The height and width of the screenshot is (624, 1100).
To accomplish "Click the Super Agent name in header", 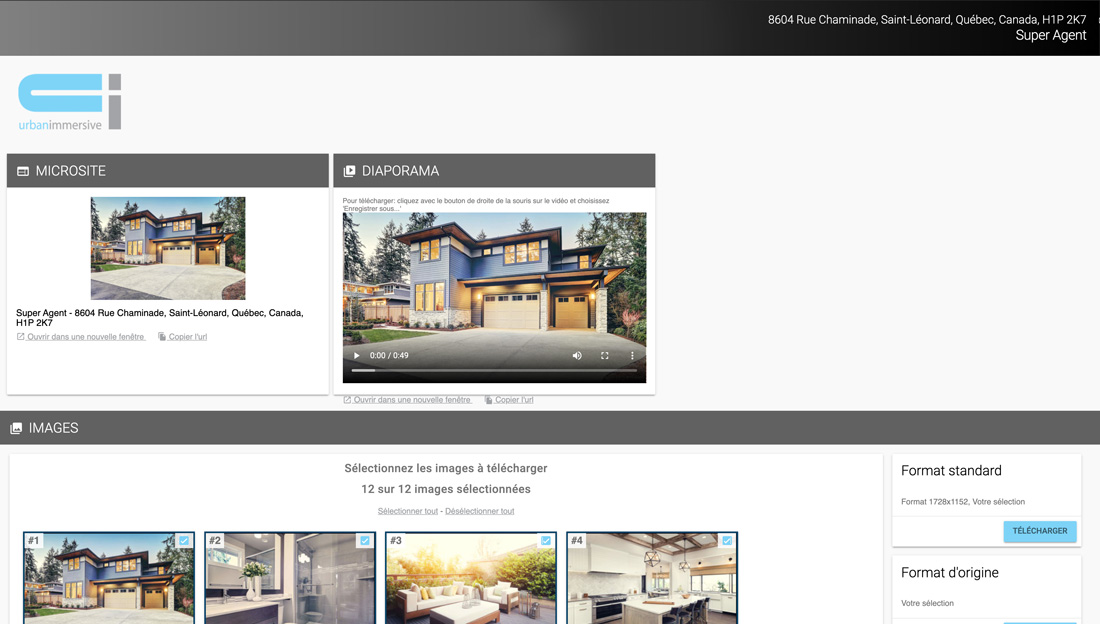I will coord(1051,36).
